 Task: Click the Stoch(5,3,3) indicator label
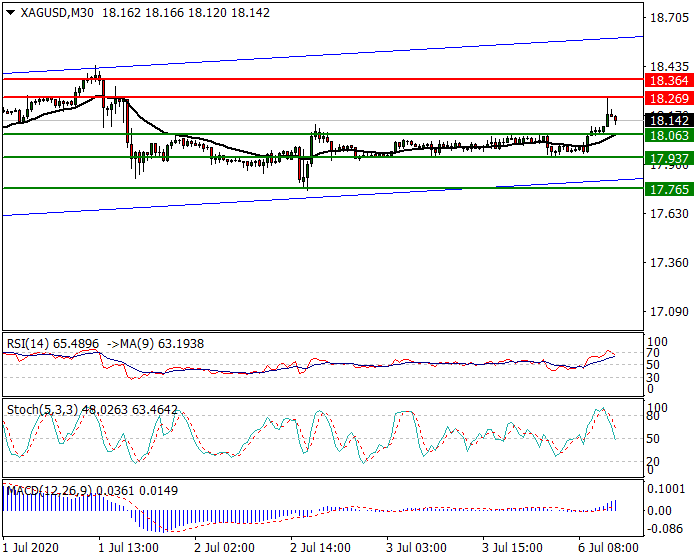tap(42, 410)
